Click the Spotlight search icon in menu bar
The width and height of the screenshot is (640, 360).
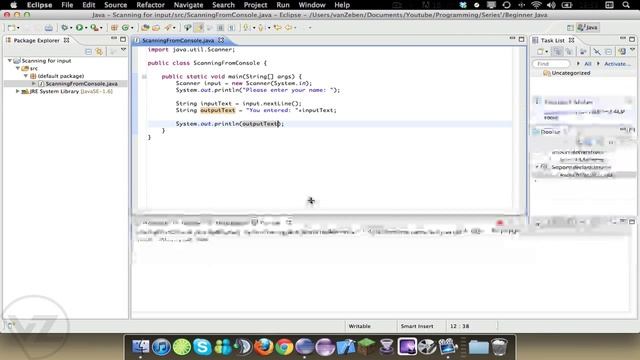[x=626, y=5]
